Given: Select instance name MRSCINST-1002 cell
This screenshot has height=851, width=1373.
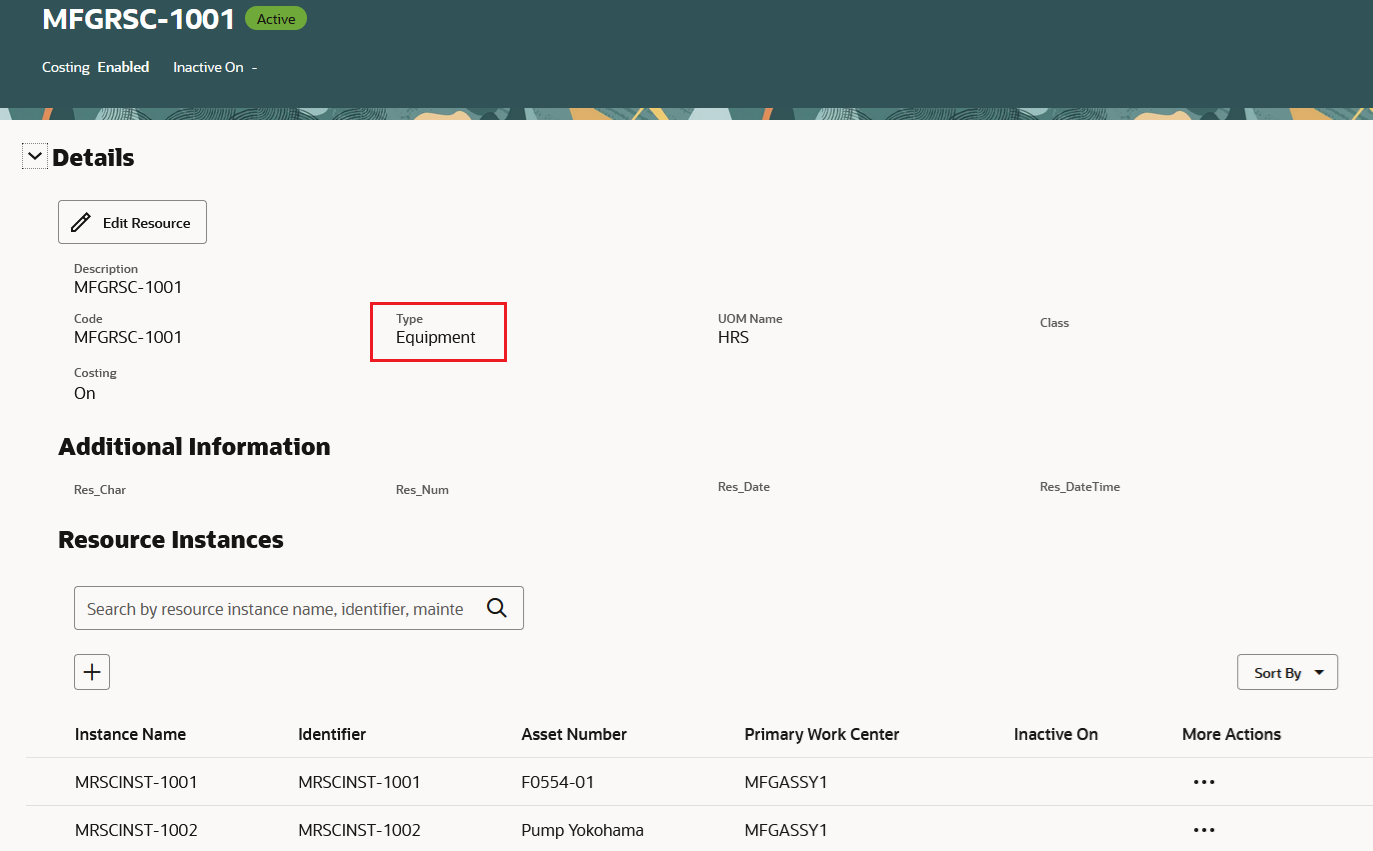Looking at the screenshot, I should (x=136, y=830).
